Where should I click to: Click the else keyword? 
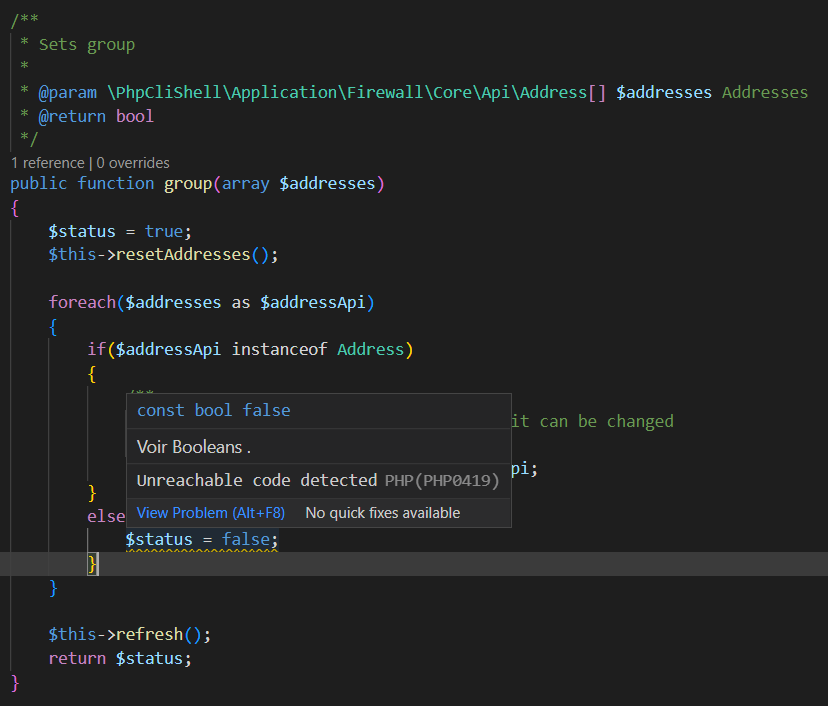(x=106, y=516)
